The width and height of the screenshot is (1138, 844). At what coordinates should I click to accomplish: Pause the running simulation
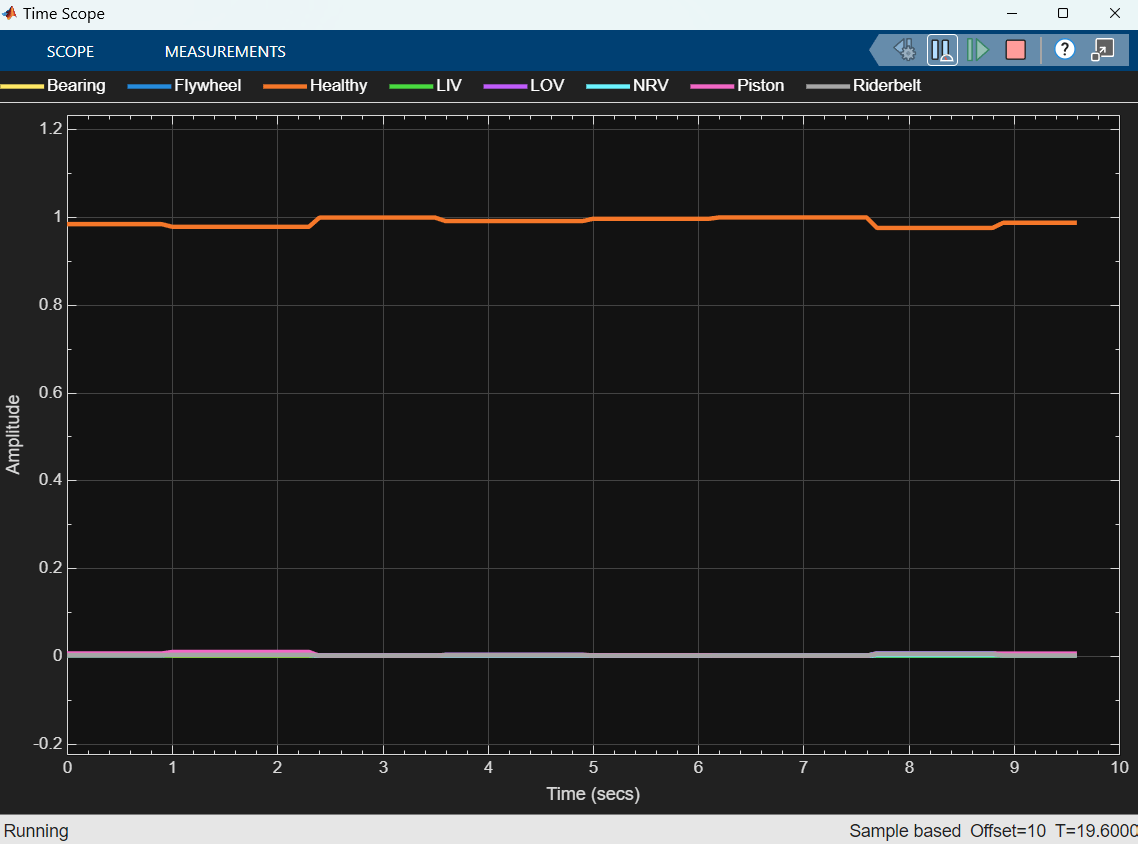[942, 50]
